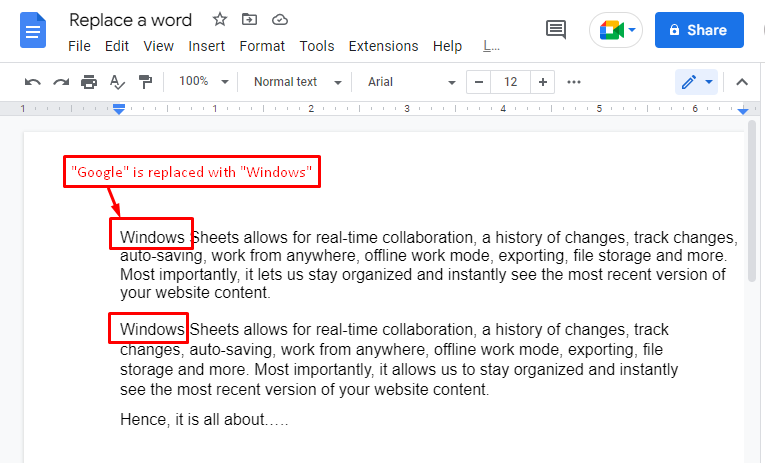This screenshot has height=463, width=765.
Task: Click the text your website content. in the first paragraph
Action: (195, 293)
